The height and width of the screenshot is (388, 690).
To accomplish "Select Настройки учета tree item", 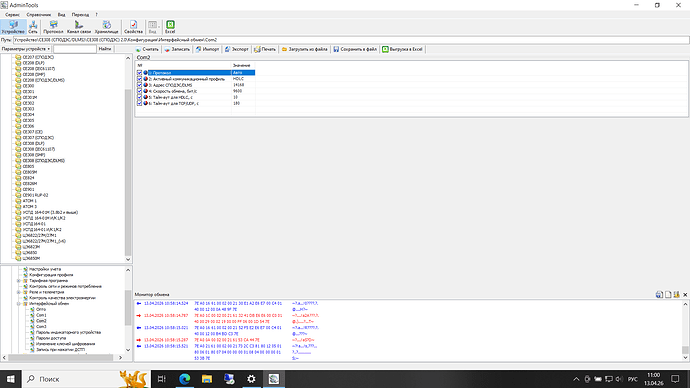I will 45,269.
